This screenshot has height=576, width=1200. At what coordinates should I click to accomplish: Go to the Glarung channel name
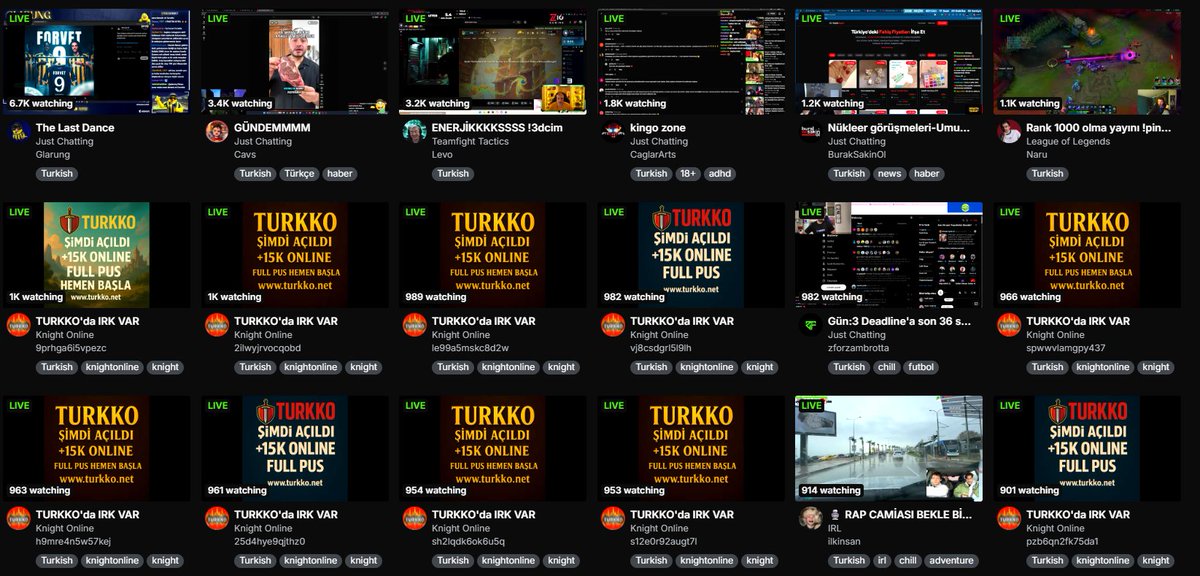(x=53, y=155)
